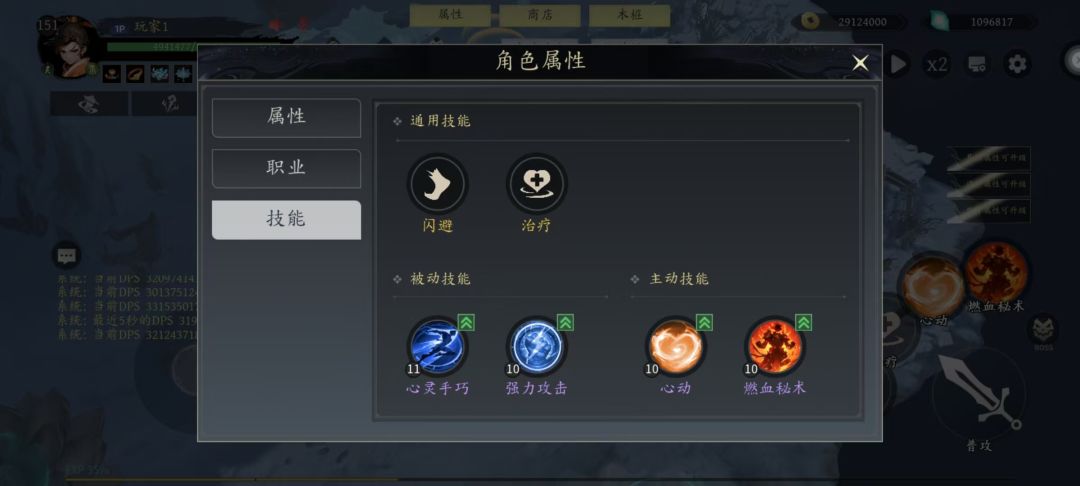Switch to the 属性 side tab

coord(286,118)
